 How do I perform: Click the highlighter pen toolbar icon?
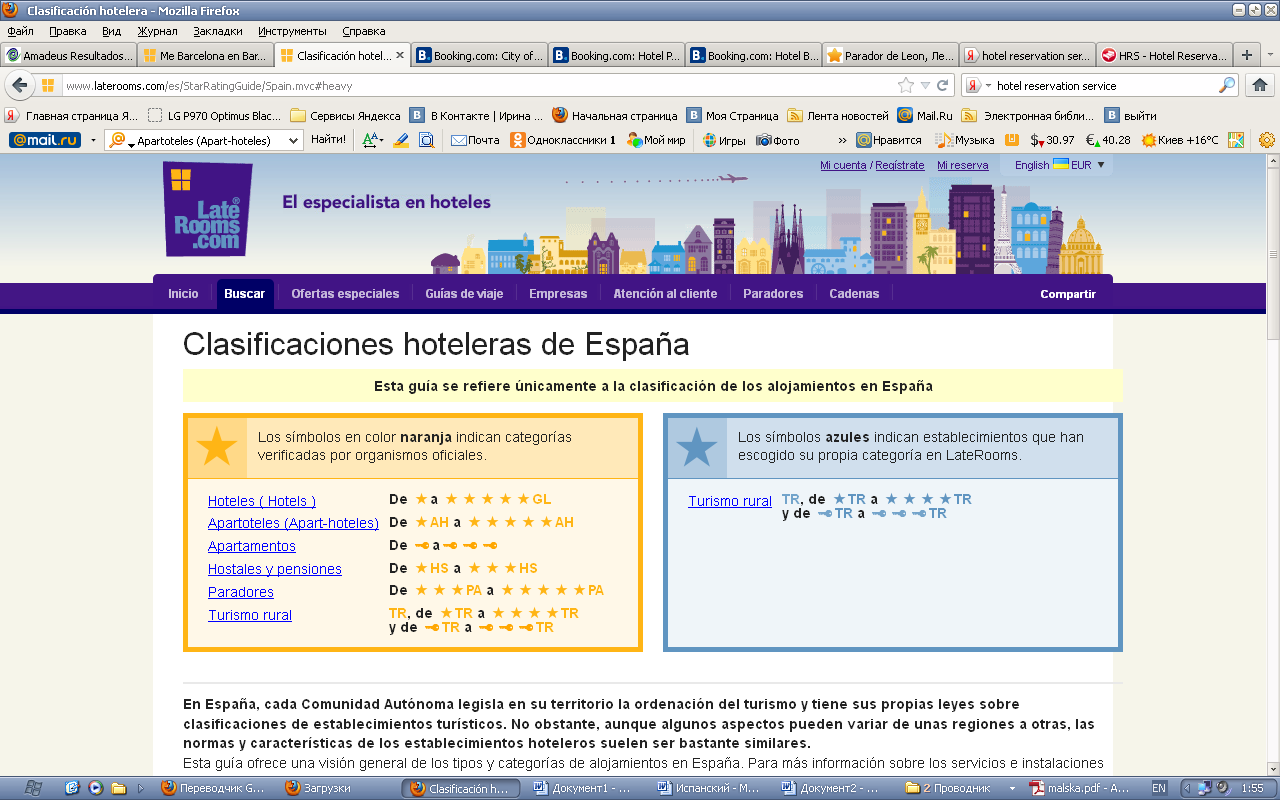pyautogui.click(x=401, y=140)
